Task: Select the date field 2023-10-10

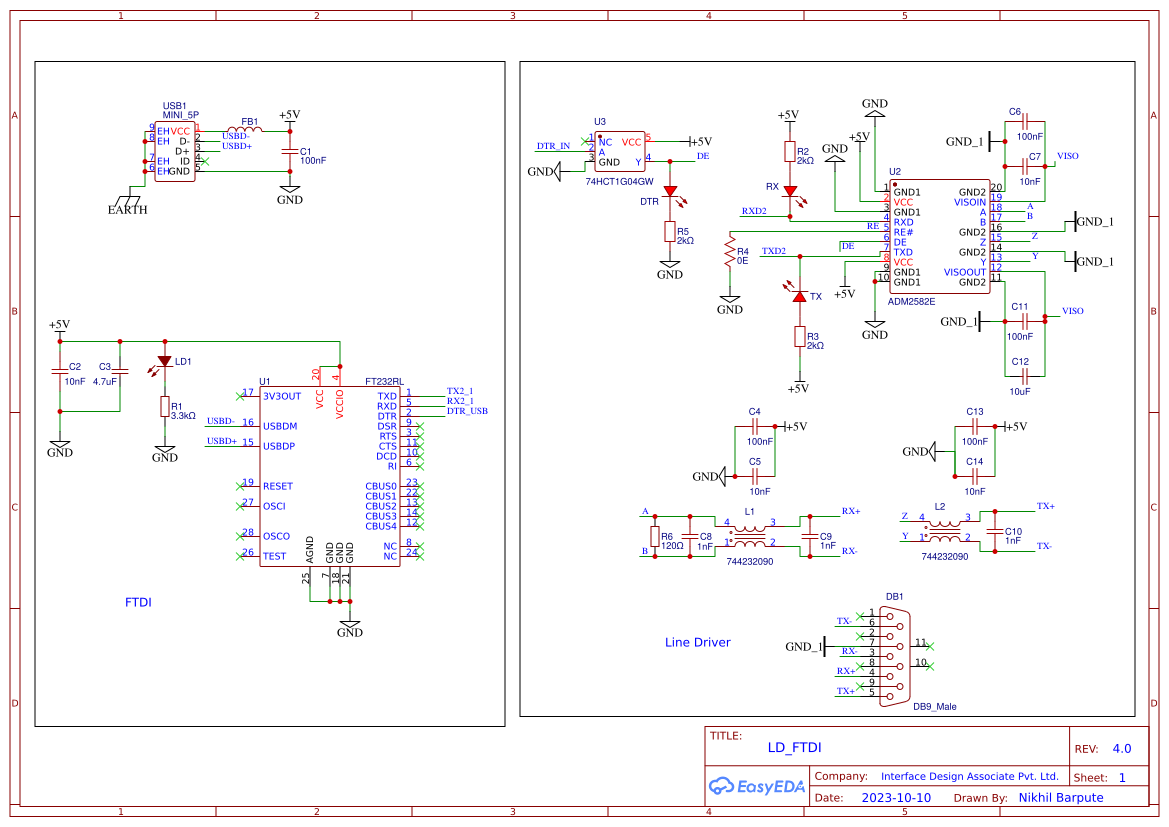Action: pos(896,797)
